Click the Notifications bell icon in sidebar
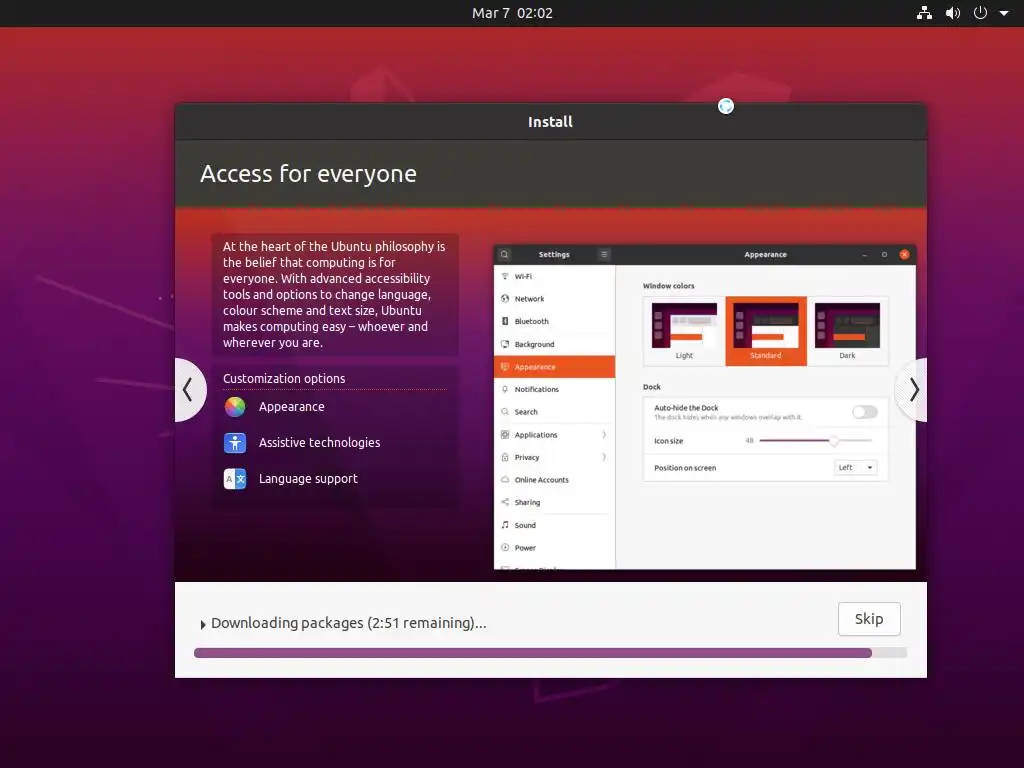Viewport: 1024px width, 768px height. pyautogui.click(x=505, y=389)
